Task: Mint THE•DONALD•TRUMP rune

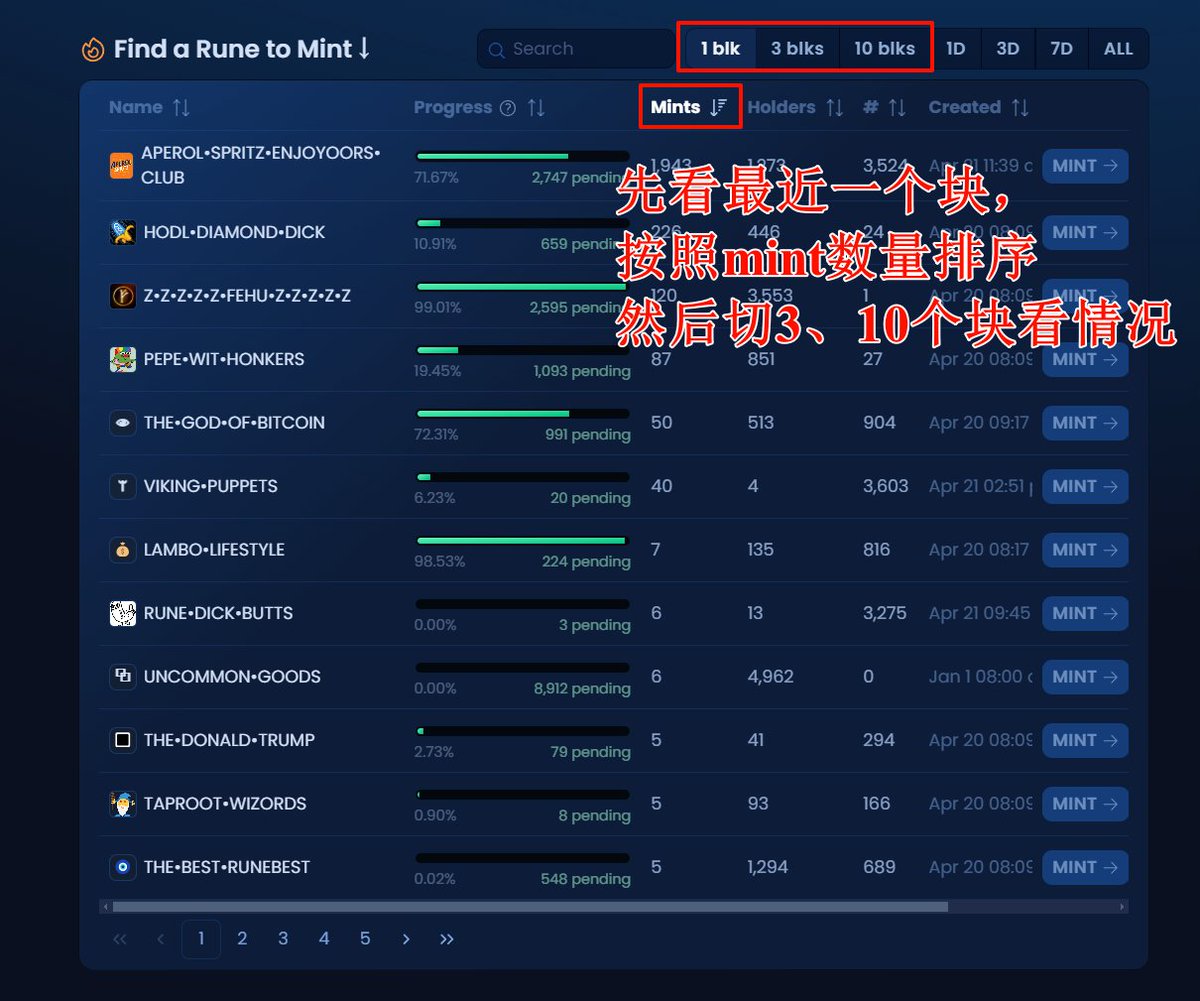Action: (1085, 740)
